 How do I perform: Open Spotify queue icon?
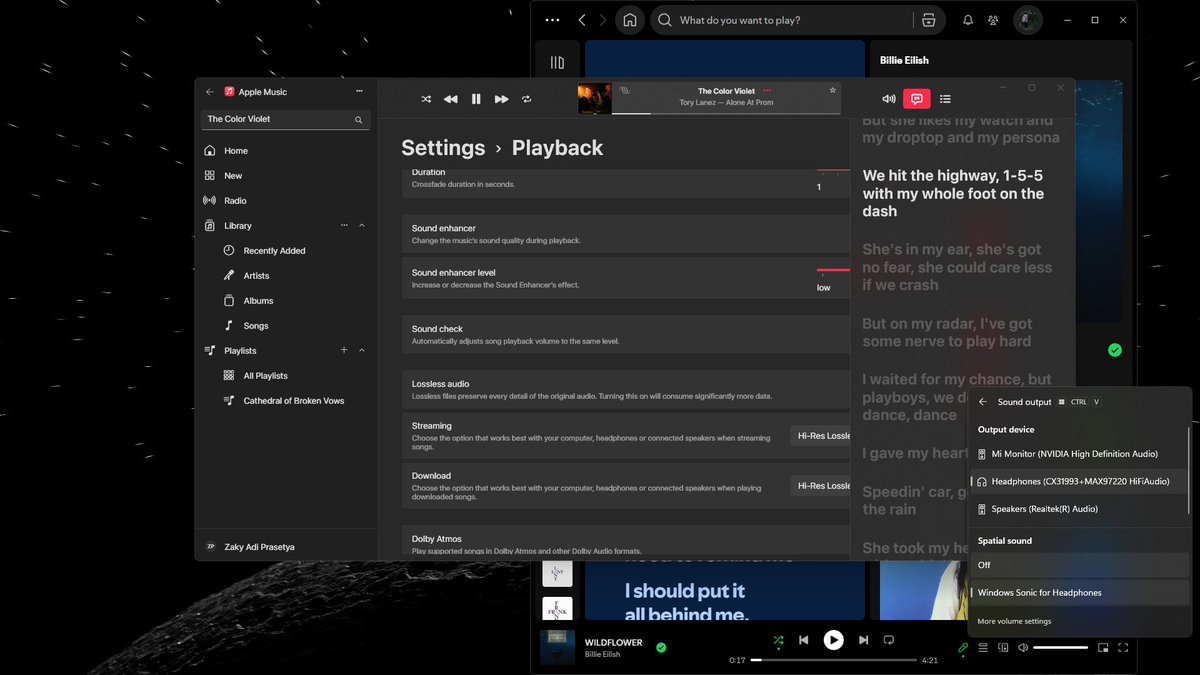point(983,648)
